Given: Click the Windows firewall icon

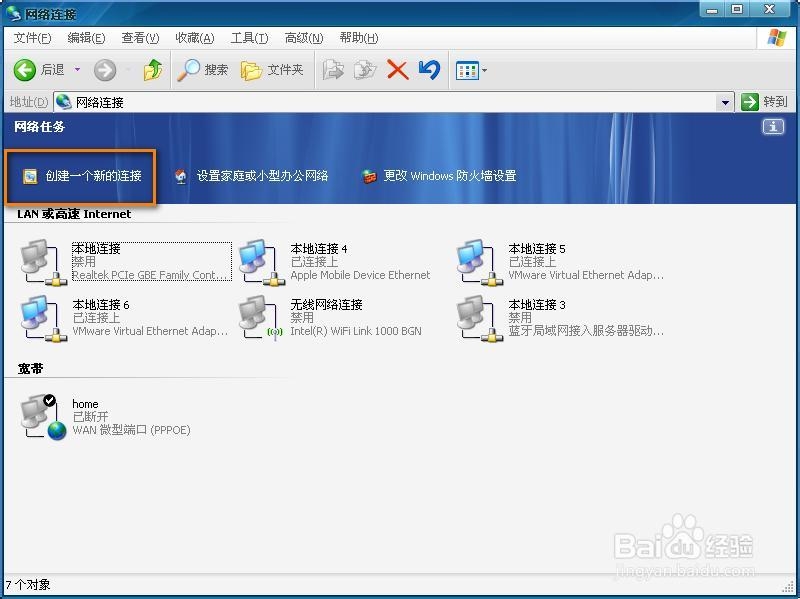Looking at the screenshot, I should click(x=369, y=177).
